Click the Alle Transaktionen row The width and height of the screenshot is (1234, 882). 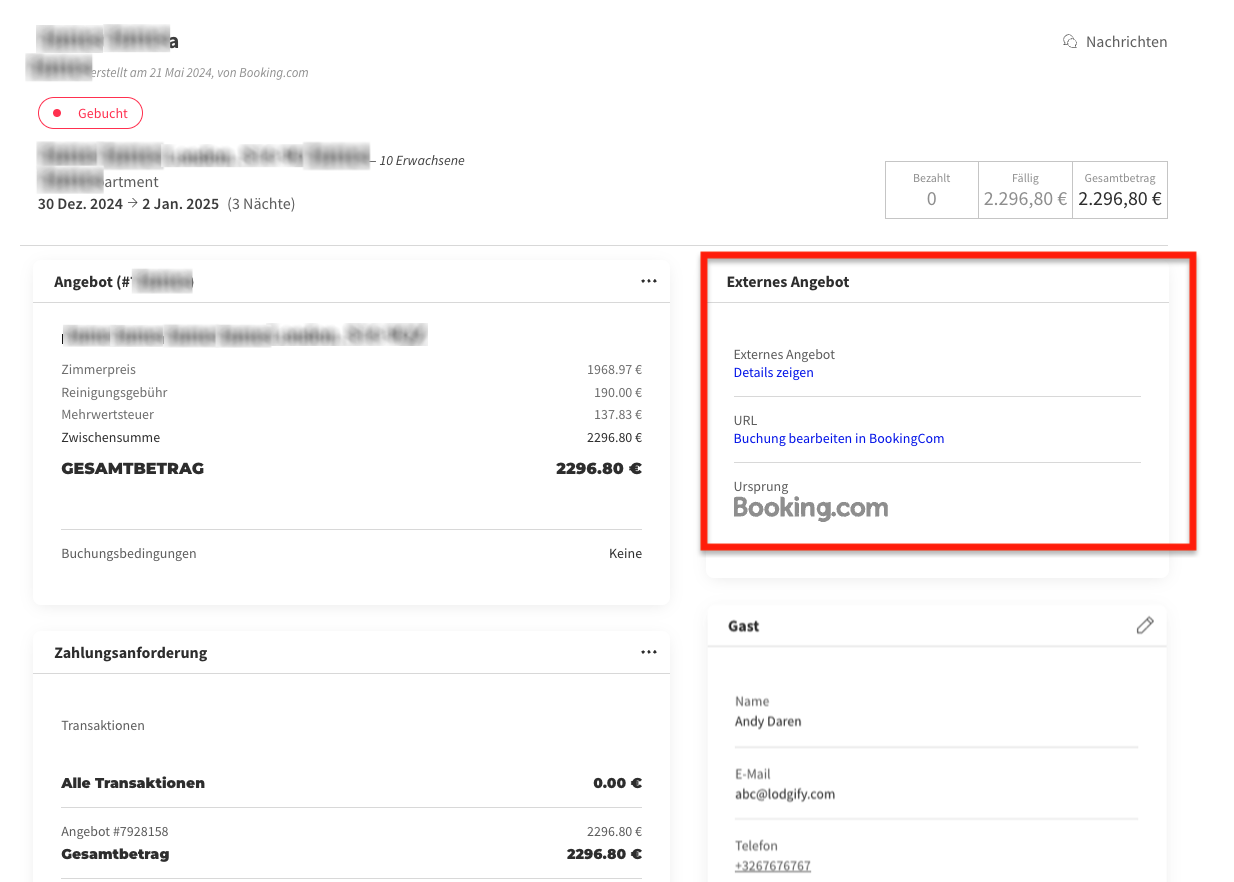(x=133, y=783)
